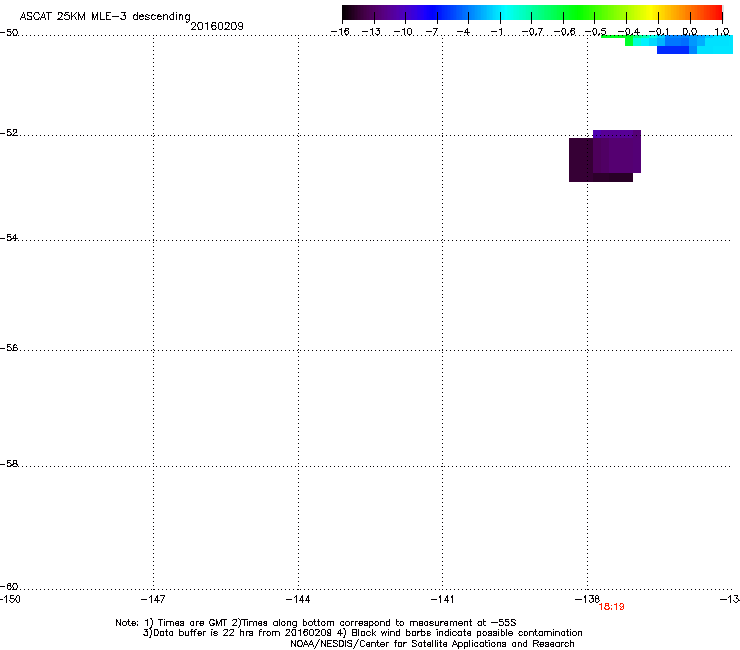This screenshot has width=740, height=650.
Task: Click the -52 latitude axis label
Action: click(x=9, y=133)
